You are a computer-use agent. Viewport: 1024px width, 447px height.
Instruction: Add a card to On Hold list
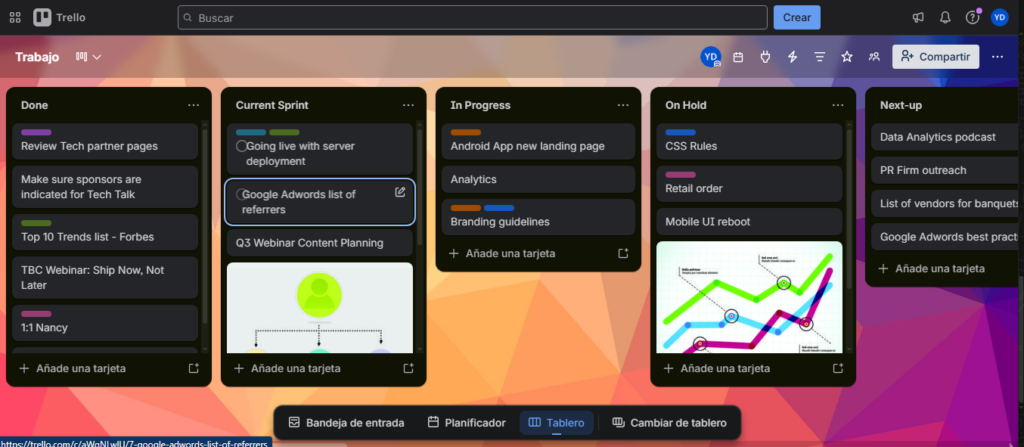pyautogui.click(x=726, y=369)
